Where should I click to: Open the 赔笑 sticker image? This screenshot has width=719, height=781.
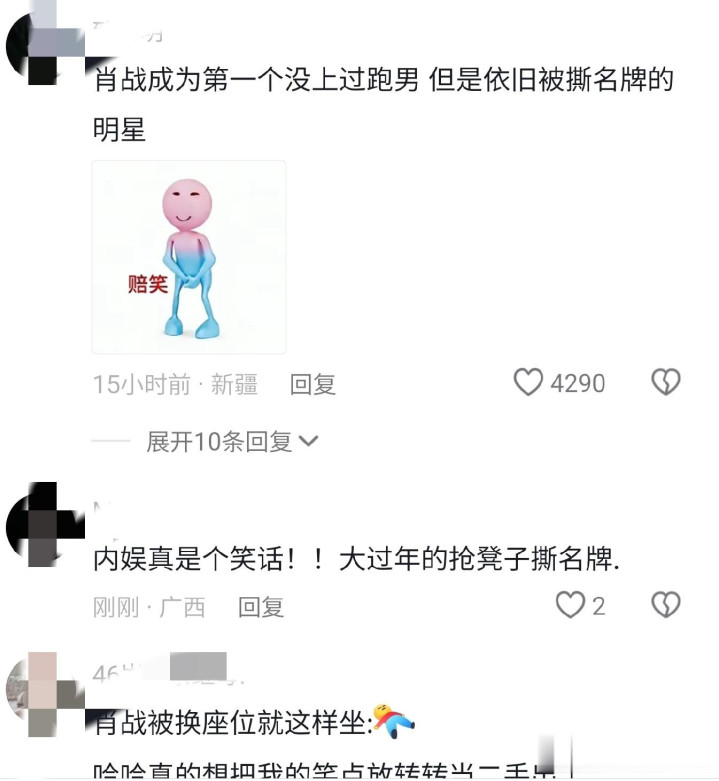(189, 257)
